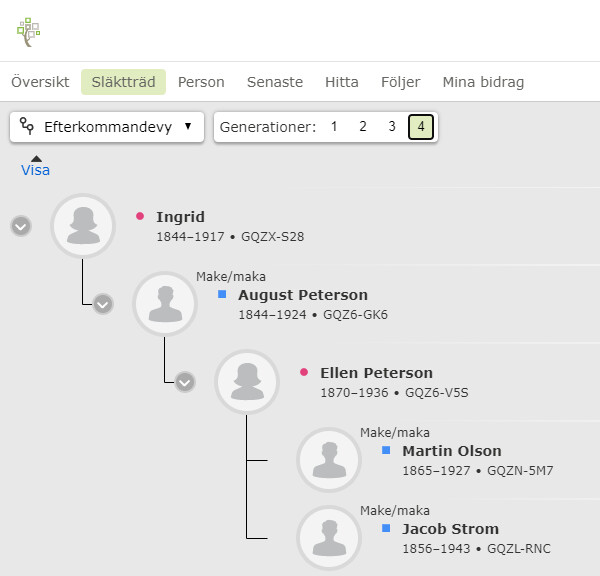Screen dimensions: 600x576
Task: Collapse Ingrid's descendants chevron
Action: pos(21,226)
